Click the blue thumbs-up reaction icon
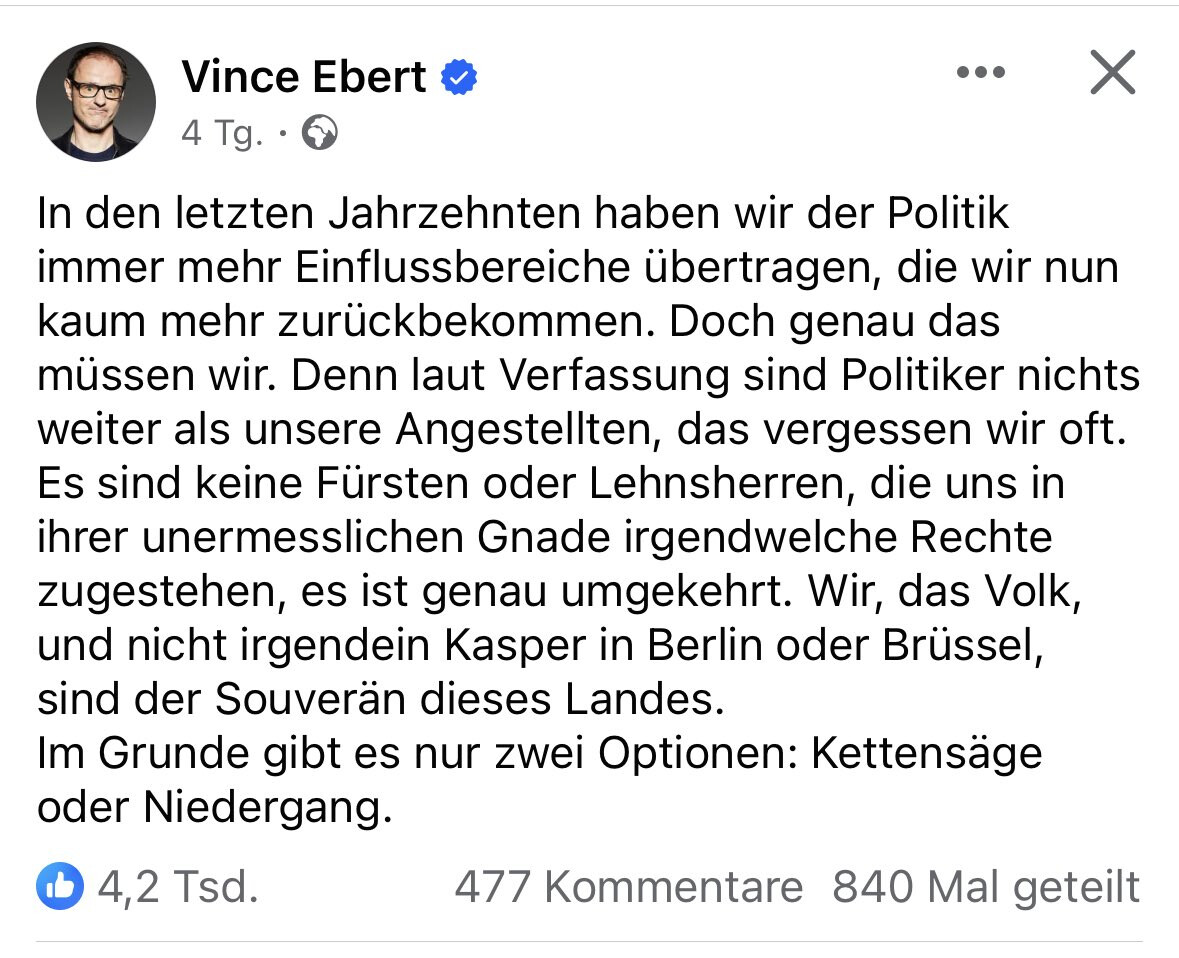 pos(60,886)
